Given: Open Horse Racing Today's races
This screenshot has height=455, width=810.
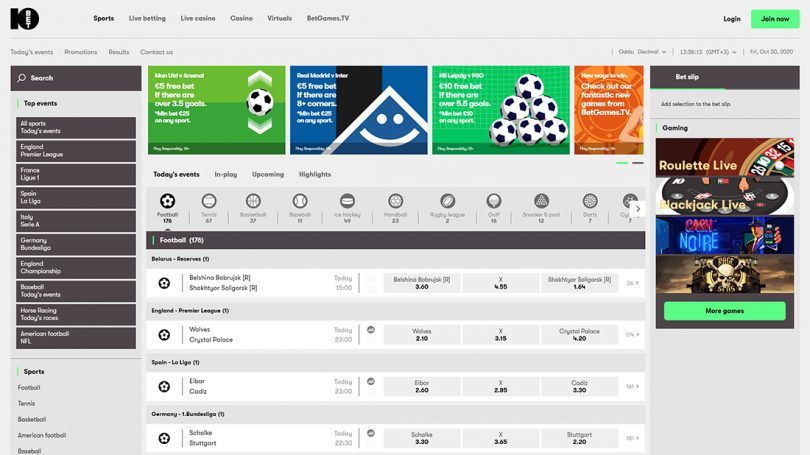Looking at the screenshot, I should click(x=76, y=314).
